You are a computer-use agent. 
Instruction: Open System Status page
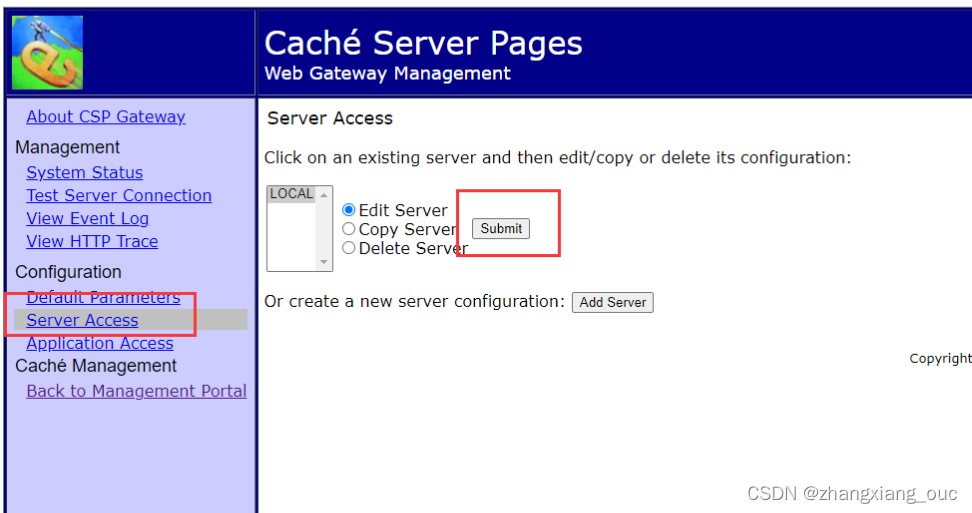84,172
